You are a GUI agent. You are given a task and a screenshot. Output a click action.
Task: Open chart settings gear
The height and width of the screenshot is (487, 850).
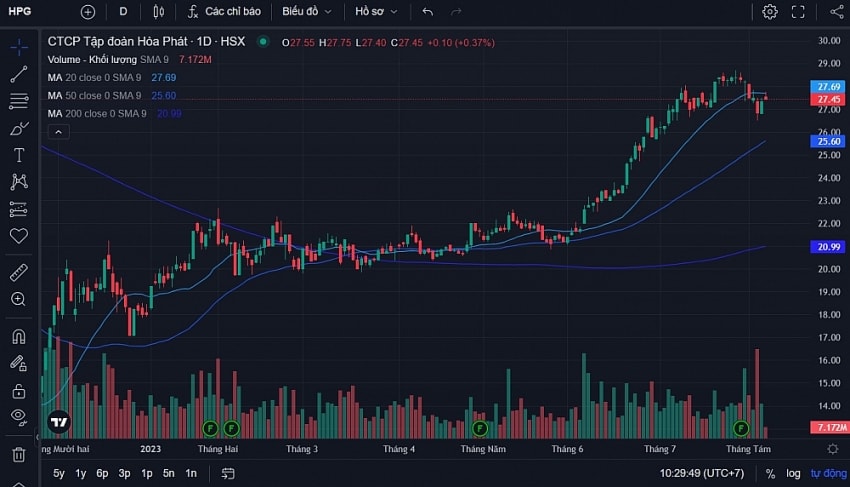click(x=770, y=12)
